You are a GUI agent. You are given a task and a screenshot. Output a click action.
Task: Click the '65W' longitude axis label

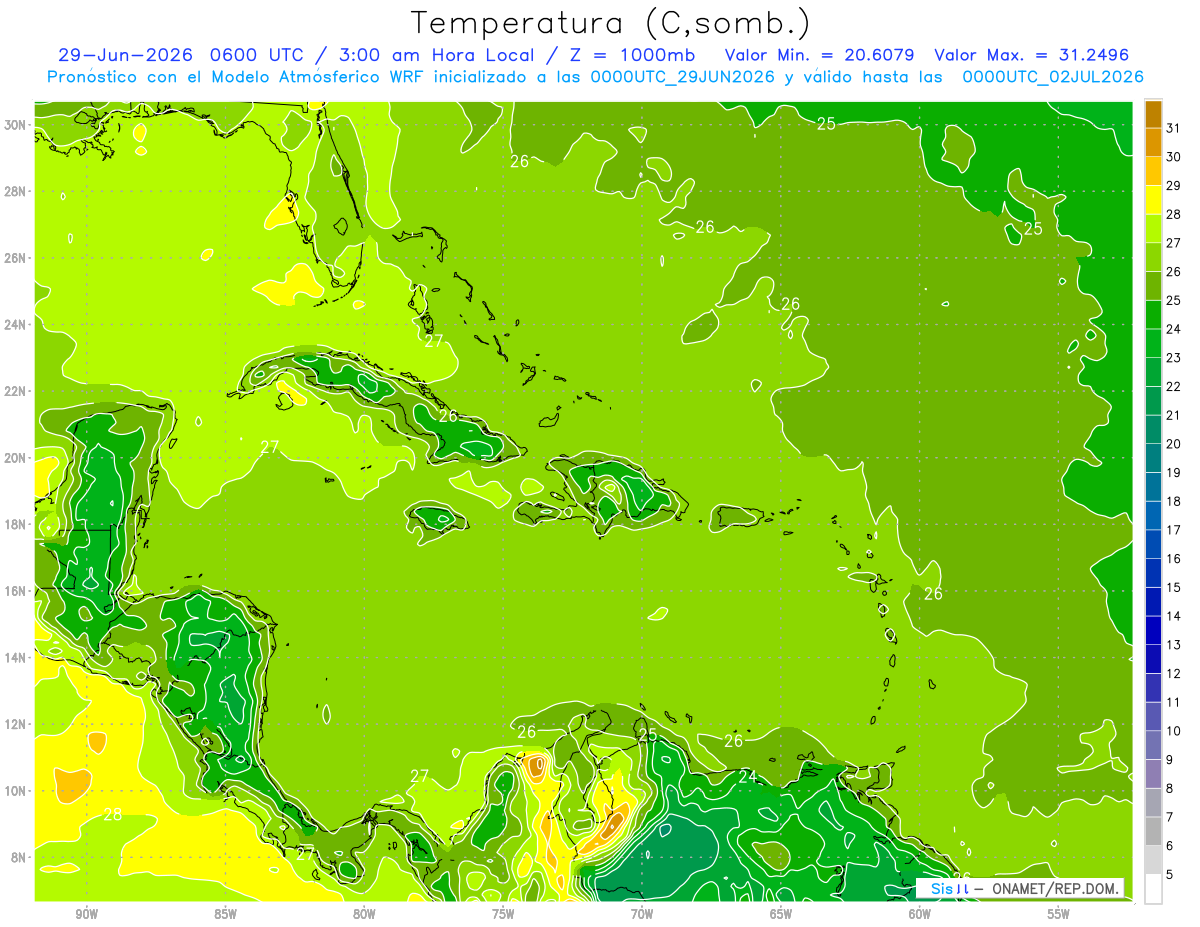click(781, 914)
